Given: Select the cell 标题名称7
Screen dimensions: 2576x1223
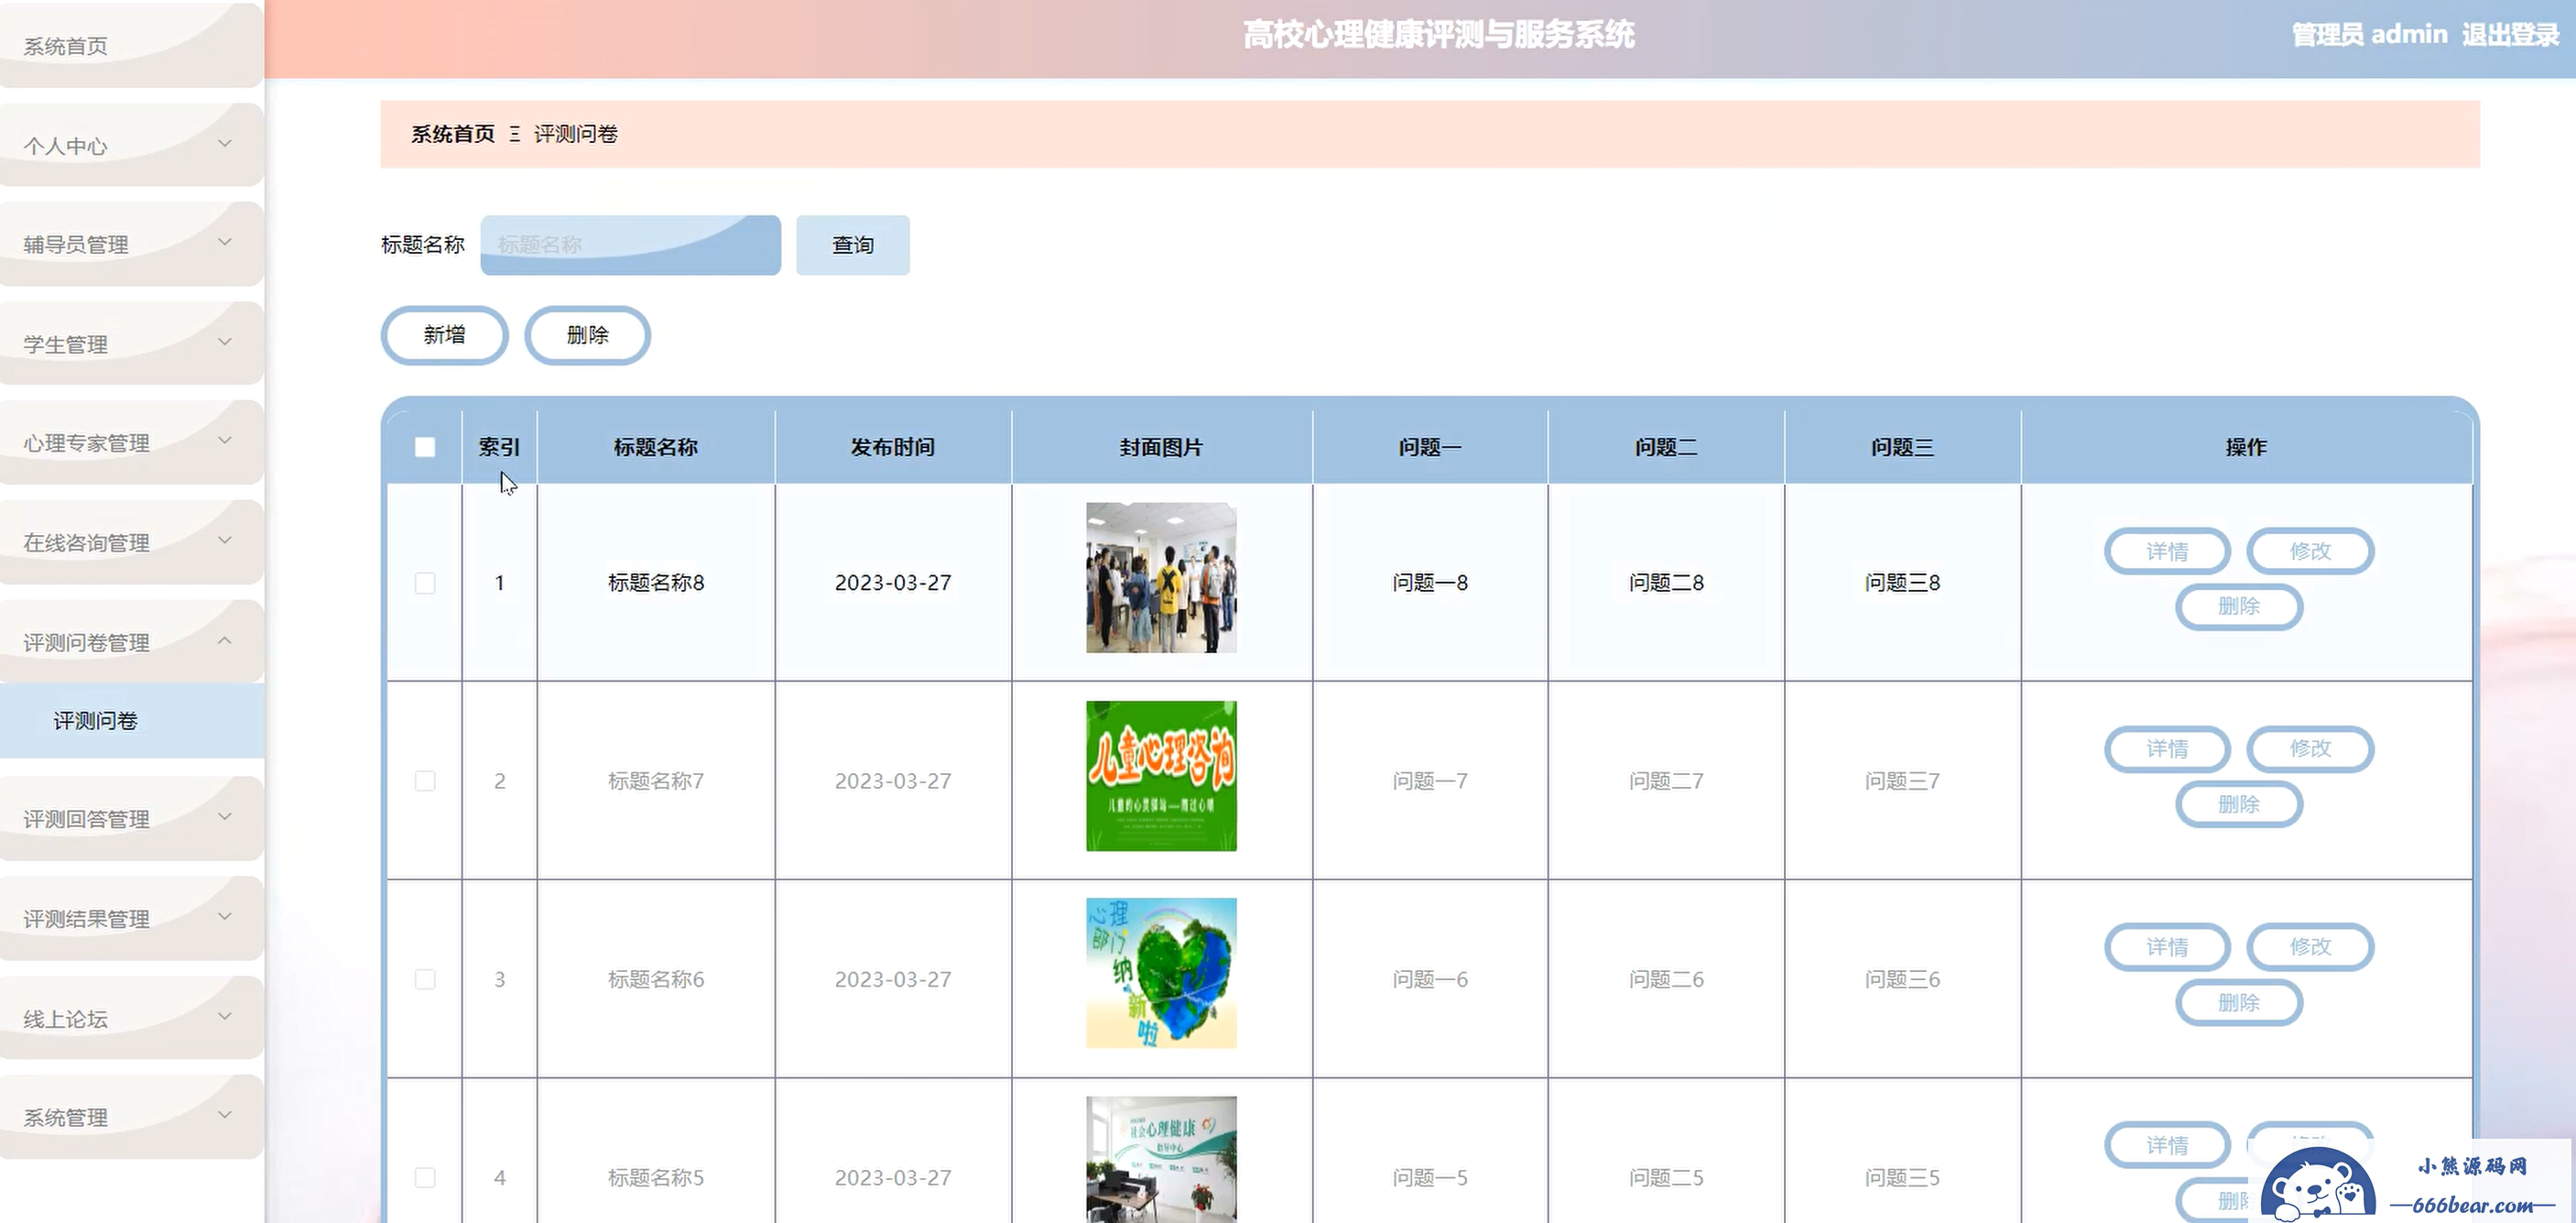Looking at the screenshot, I should tap(656, 781).
